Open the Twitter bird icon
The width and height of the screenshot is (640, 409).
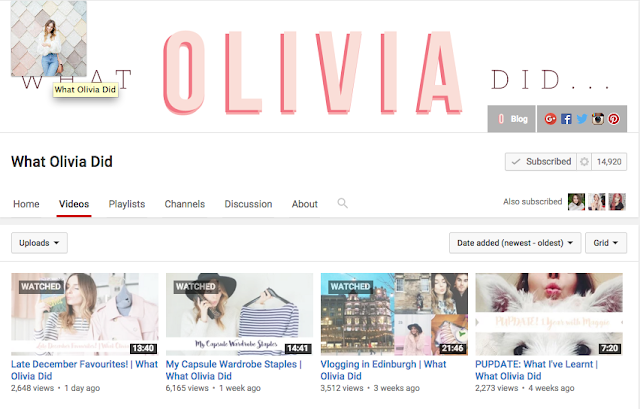click(582, 119)
